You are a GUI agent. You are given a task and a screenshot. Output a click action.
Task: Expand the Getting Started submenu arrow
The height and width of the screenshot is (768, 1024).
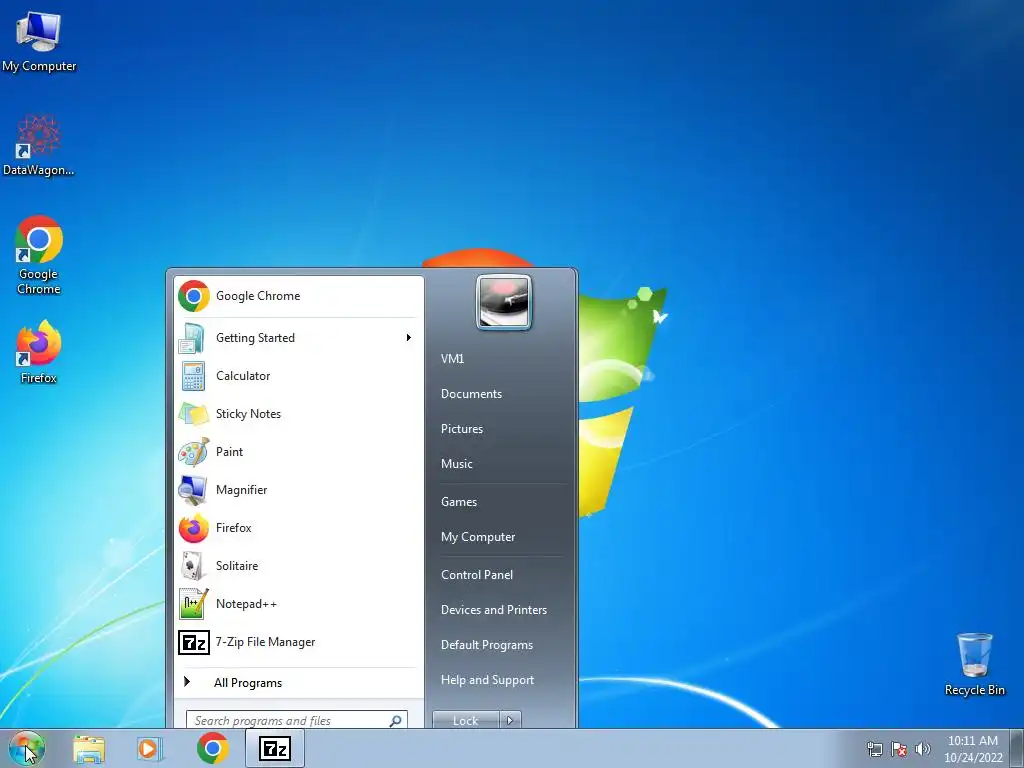[409, 338]
